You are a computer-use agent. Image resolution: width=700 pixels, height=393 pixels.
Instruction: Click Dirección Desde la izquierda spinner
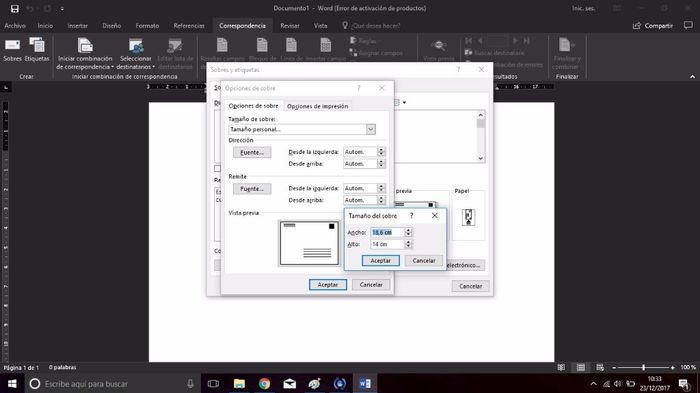pos(381,152)
